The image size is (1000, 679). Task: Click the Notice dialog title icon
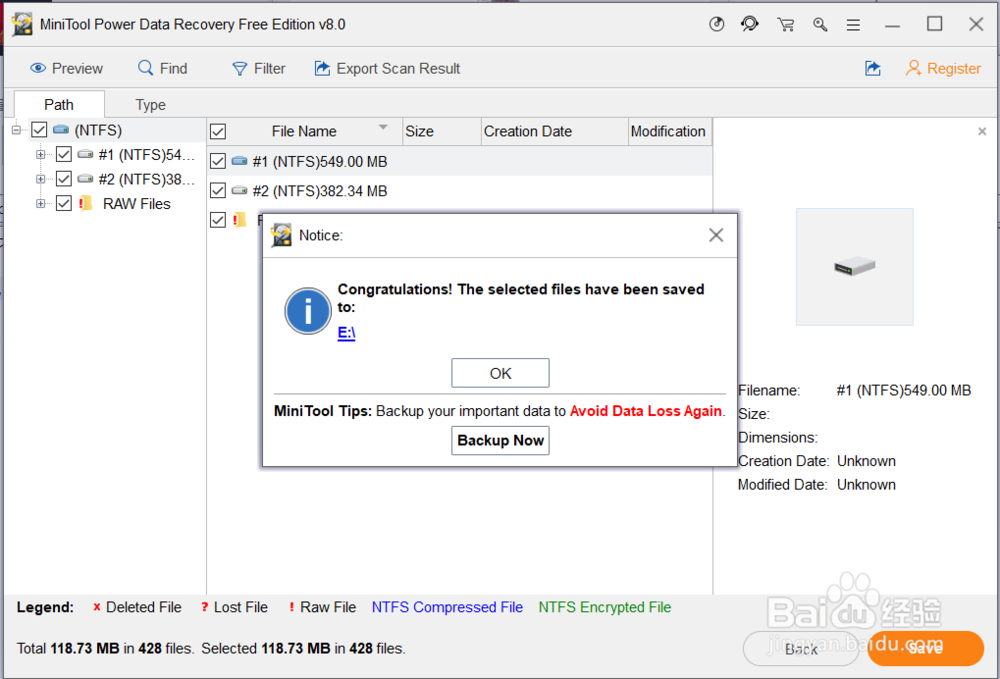point(281,235)
